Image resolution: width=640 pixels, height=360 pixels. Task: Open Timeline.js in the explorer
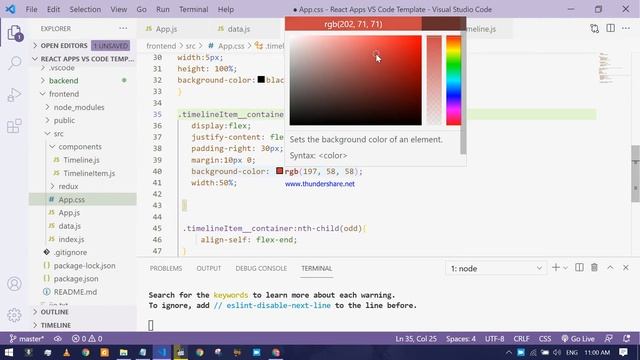coord(81,160)
